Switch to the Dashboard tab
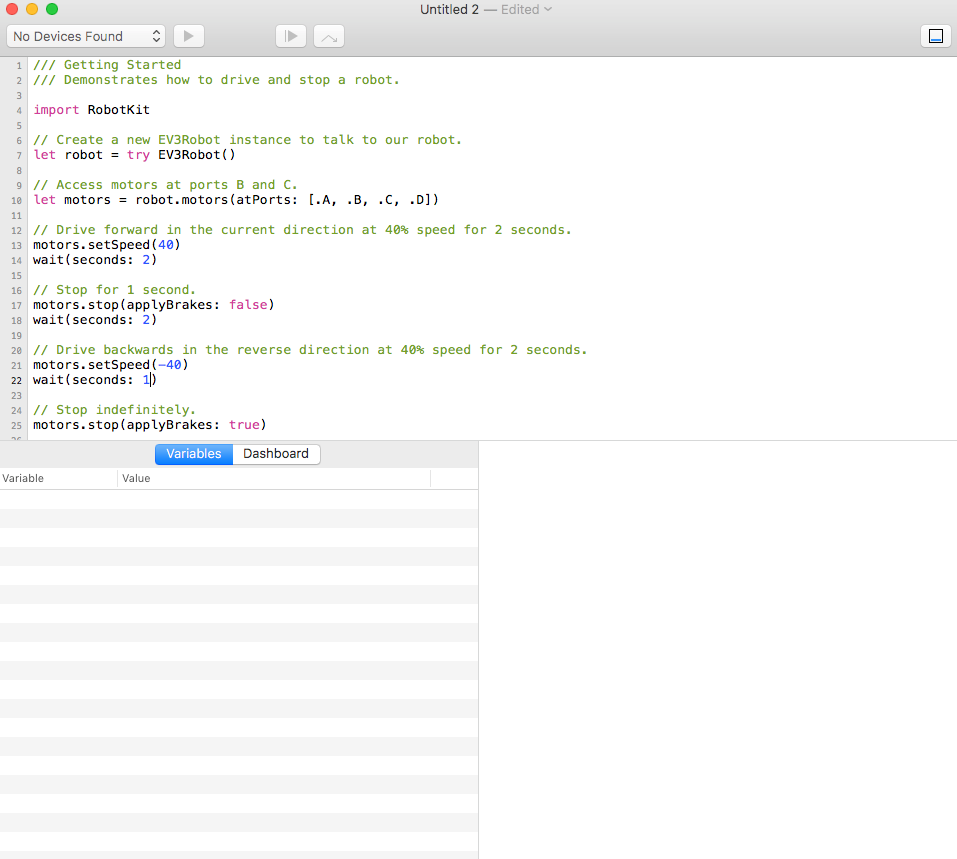The width and height of the screenshot is (957, 859). 276,454
